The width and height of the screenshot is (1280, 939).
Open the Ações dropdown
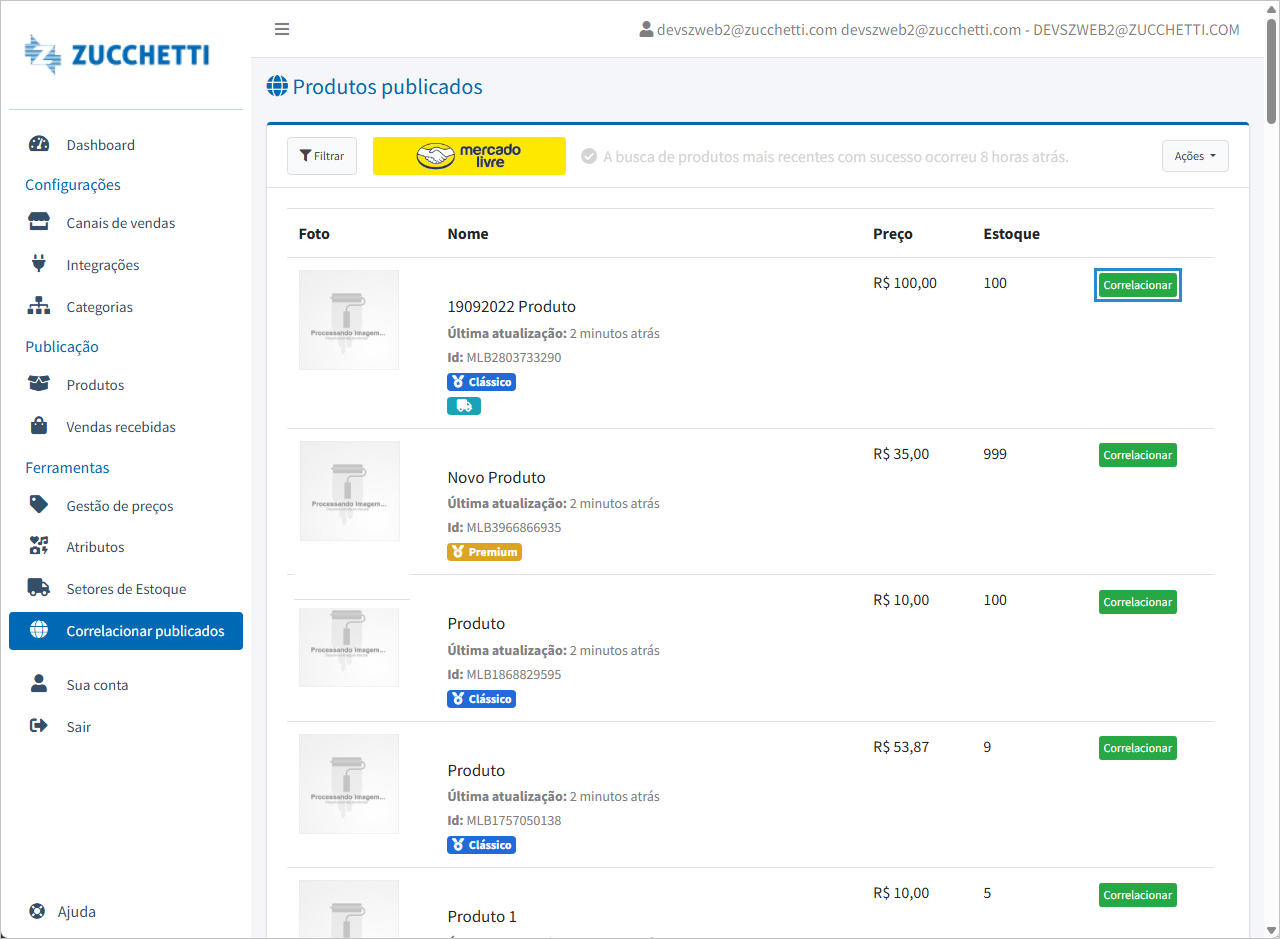coord(1194,156)
